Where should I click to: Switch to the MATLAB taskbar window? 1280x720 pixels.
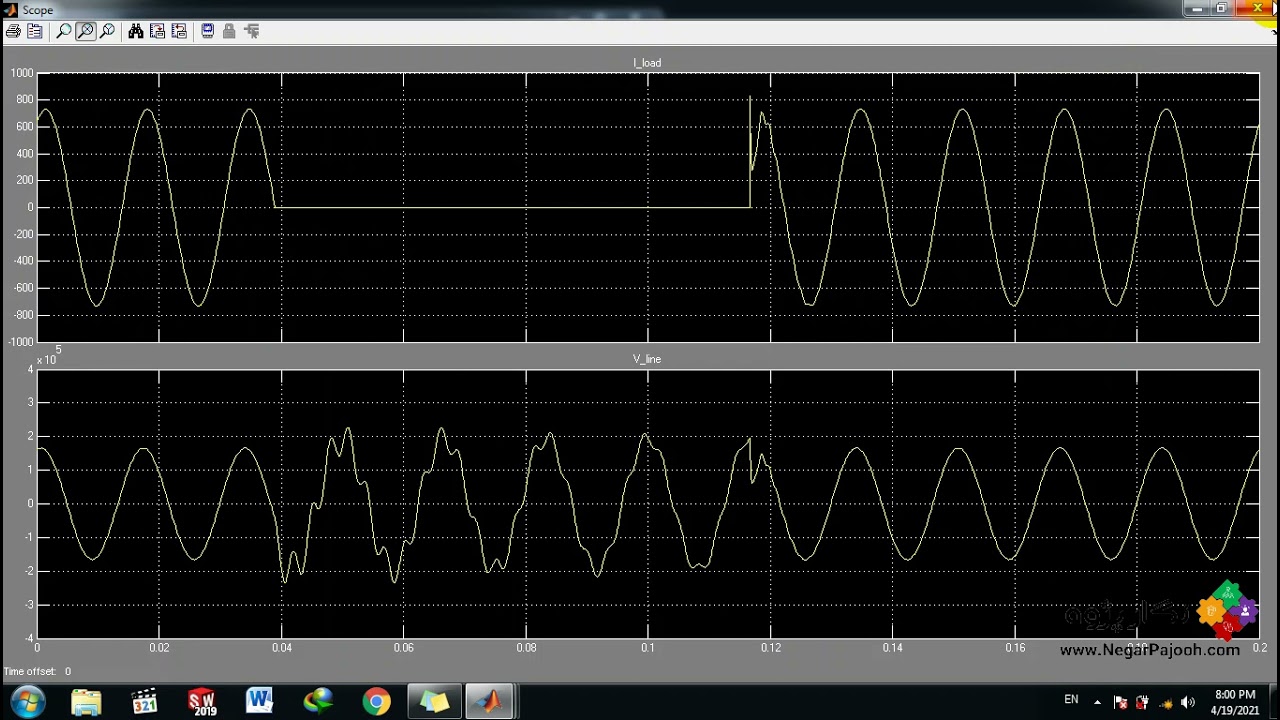click(x=490, y=702)
